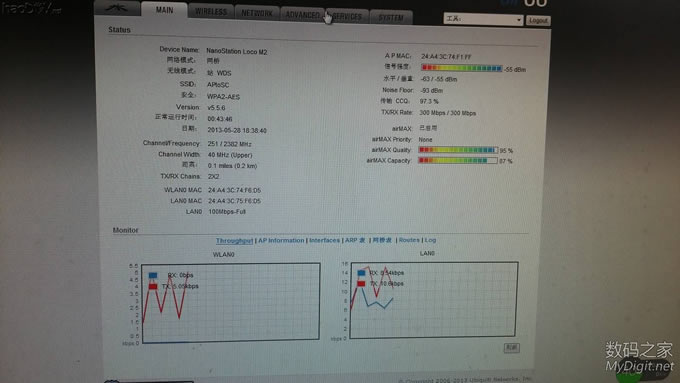Click the LAN0 MAC value 24:A4:3C:75:F6:D5
The height and width of the screenshot is (383, 680).
(x=235, y=201)
